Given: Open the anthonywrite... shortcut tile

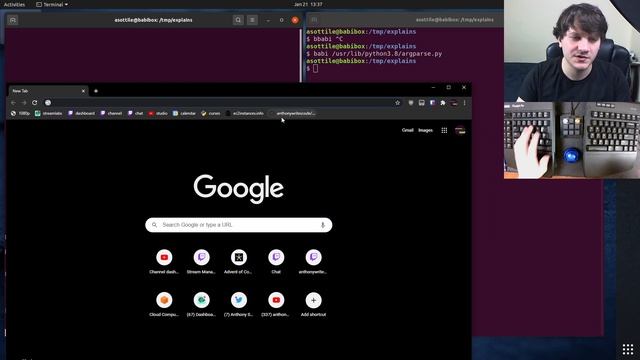Looking at the screenshot, I should (313, 262).
